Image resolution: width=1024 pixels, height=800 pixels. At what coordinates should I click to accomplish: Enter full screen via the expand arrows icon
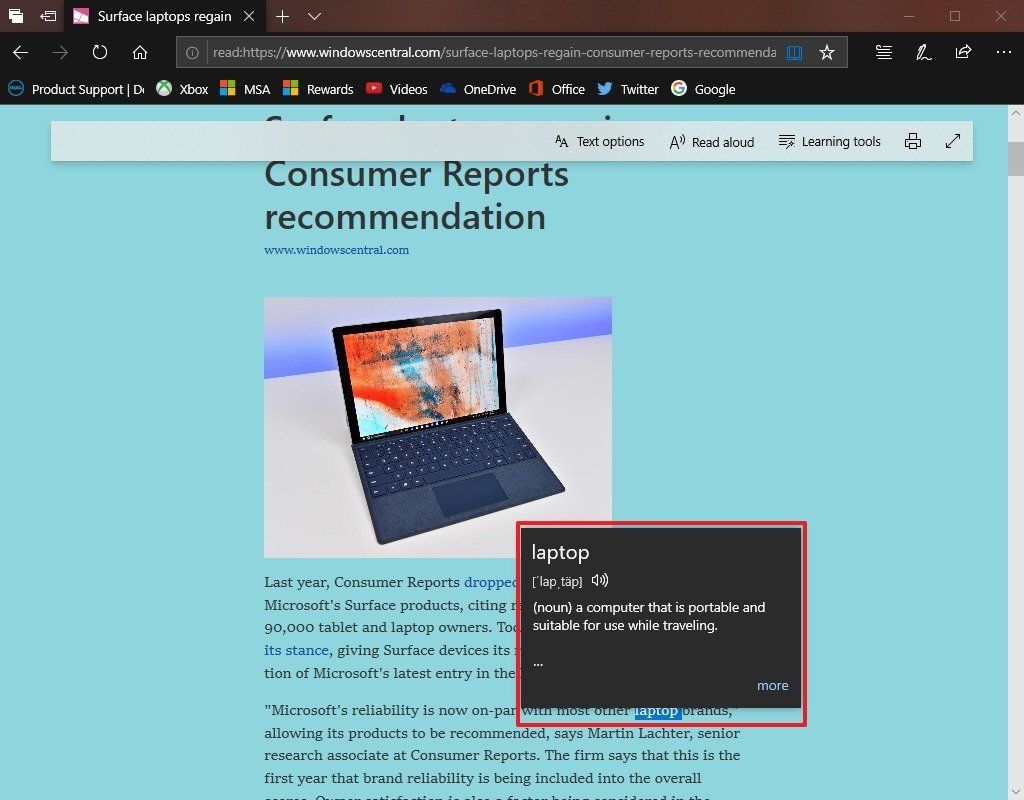952,141
